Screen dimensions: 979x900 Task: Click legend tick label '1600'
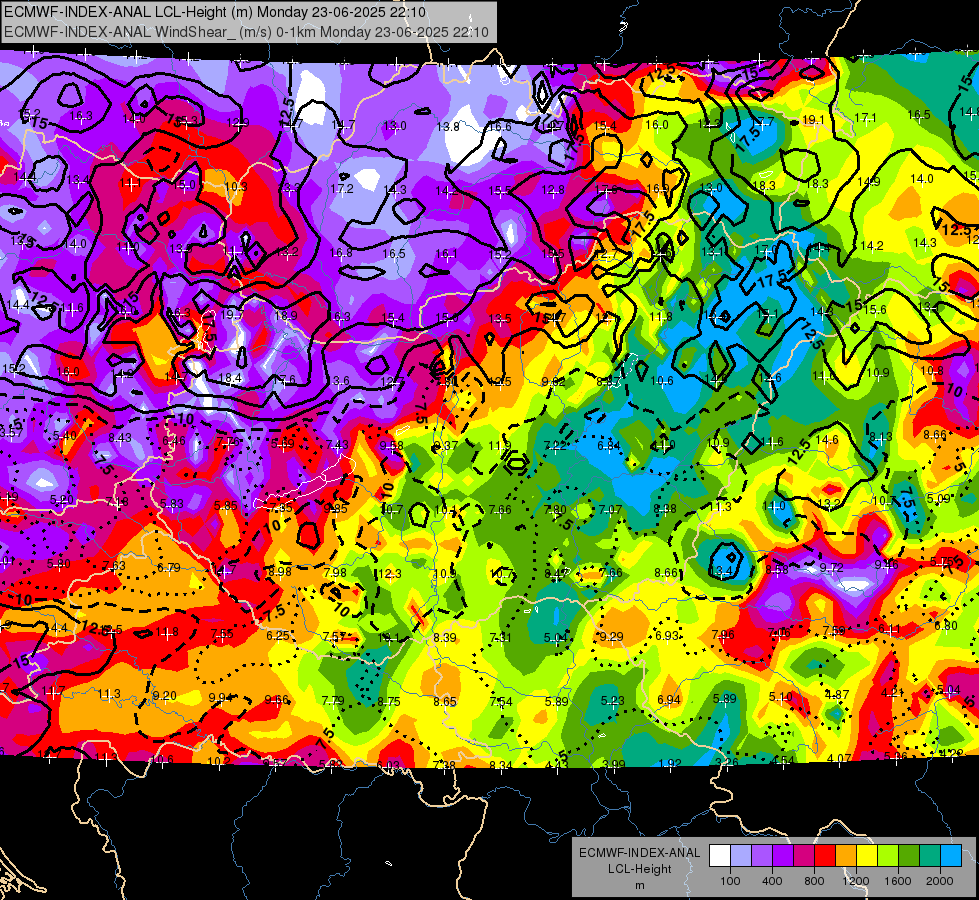point(898,881)
